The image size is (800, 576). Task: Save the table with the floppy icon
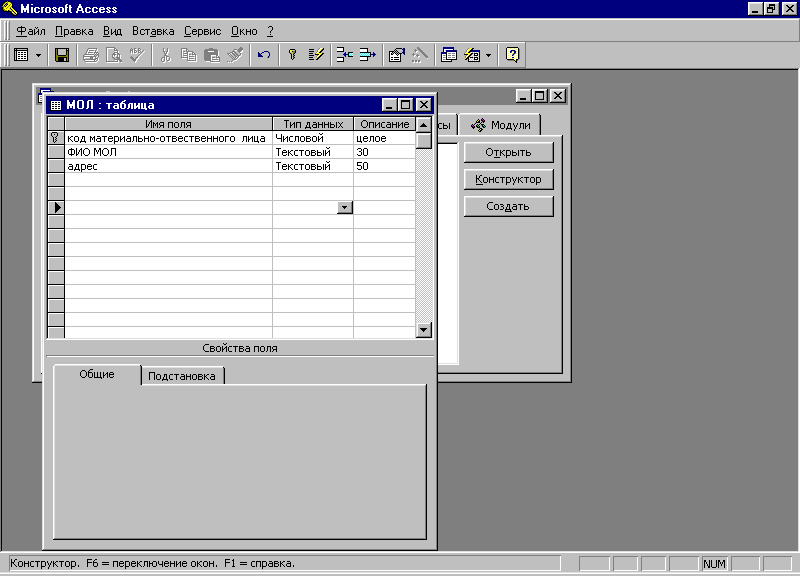pos(62,55)
